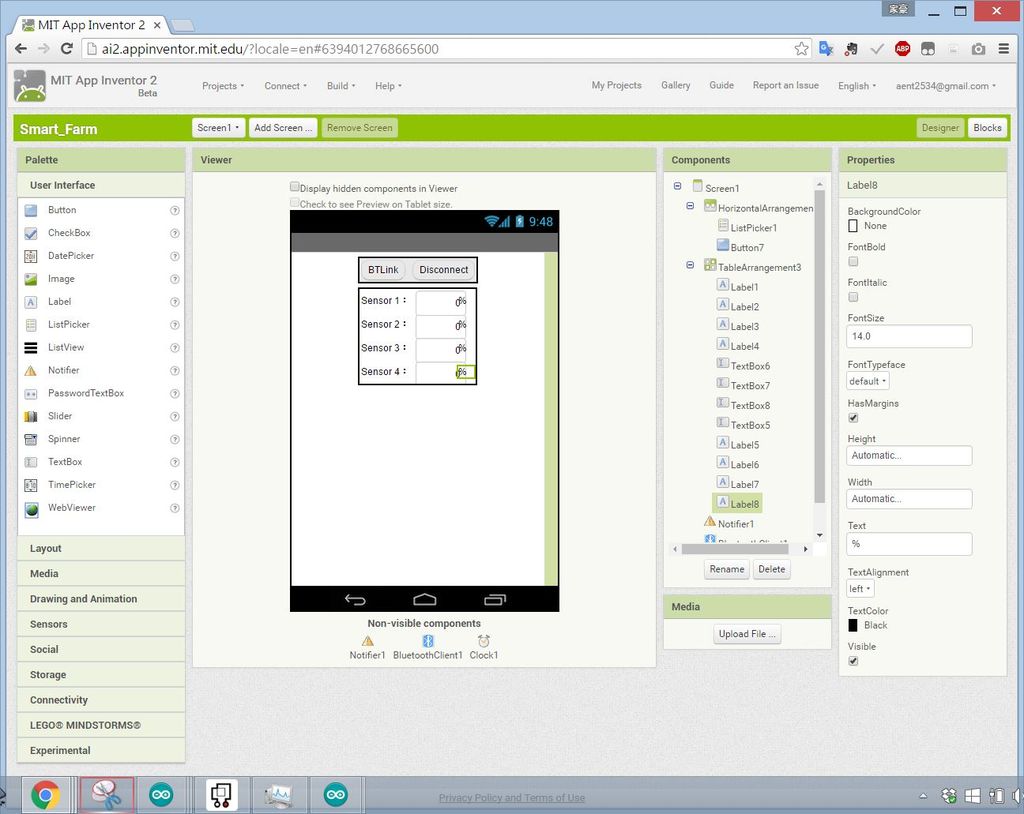
Task: Open the Gallery page
Action: (675, 86)
